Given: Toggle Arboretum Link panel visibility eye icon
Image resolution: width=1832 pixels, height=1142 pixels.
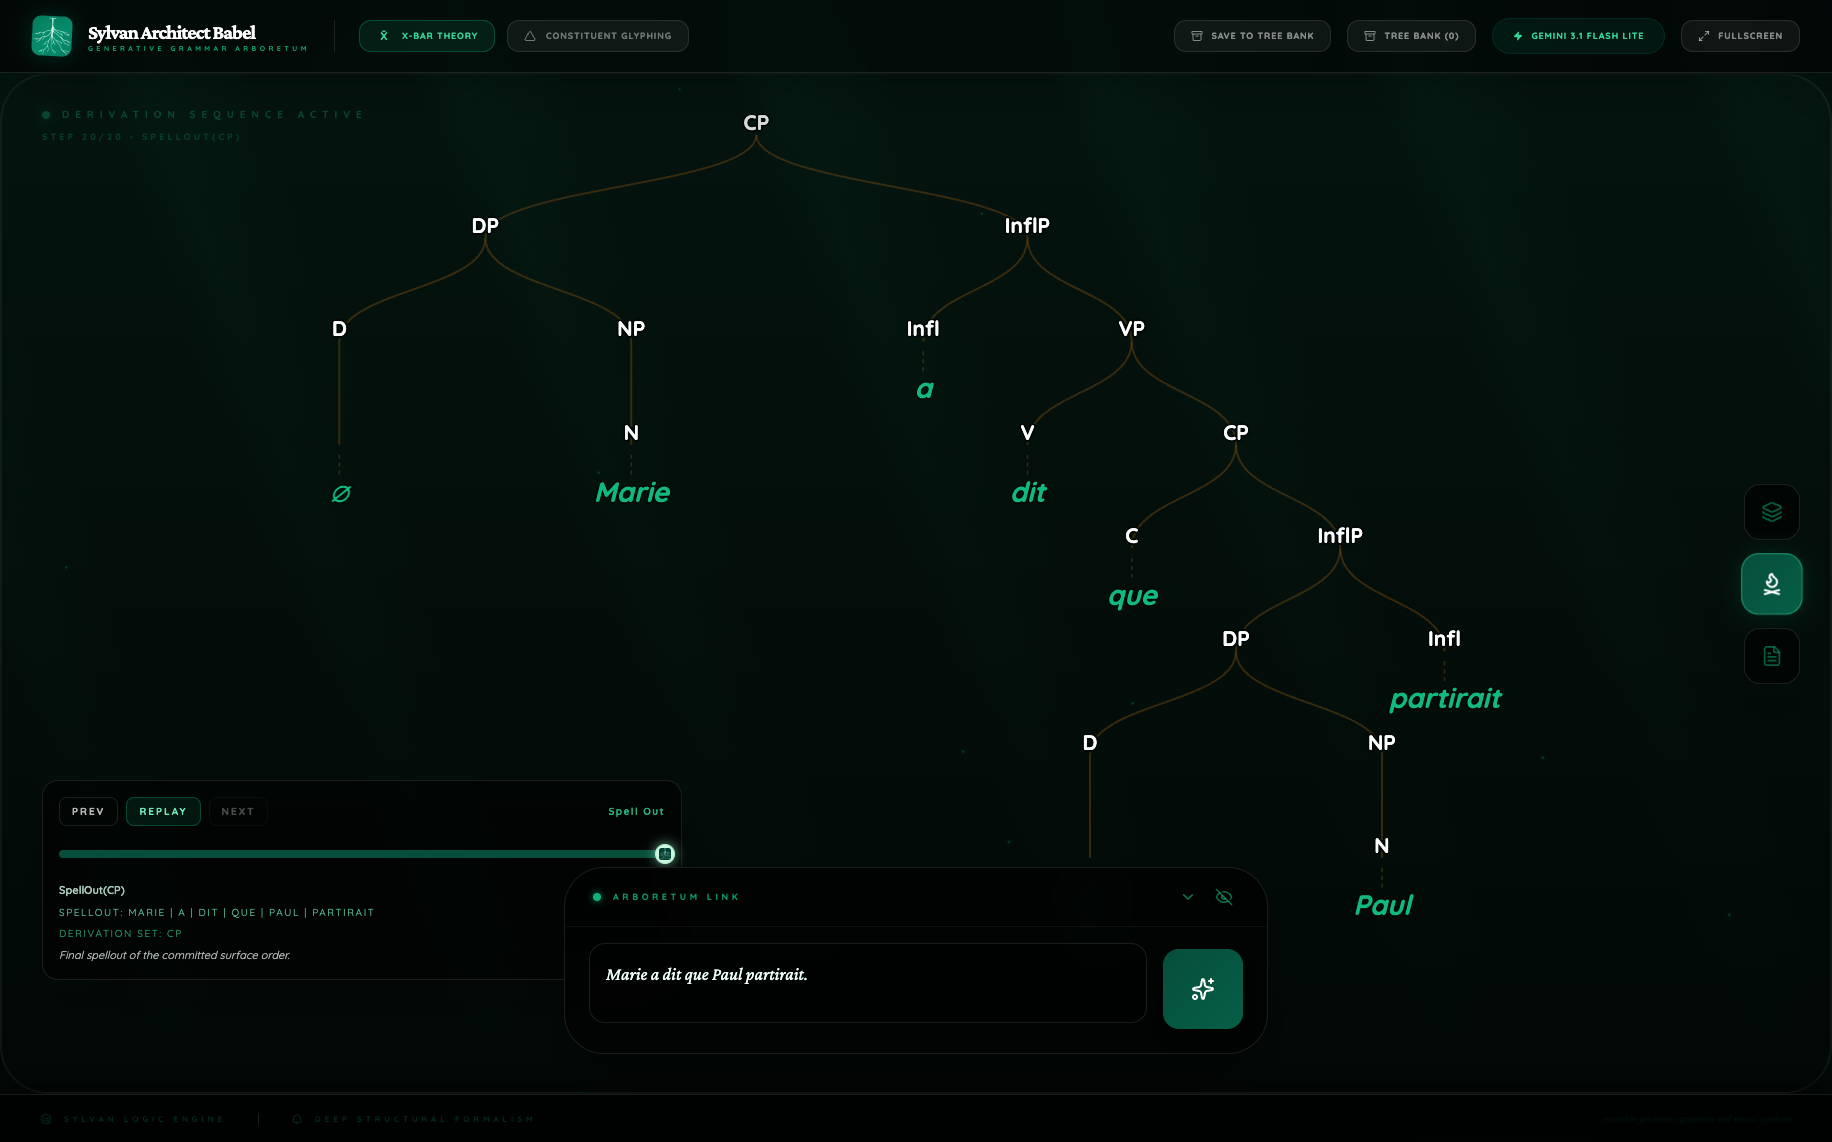Looking at the screenshot, I should click(x=1224, y=897).
